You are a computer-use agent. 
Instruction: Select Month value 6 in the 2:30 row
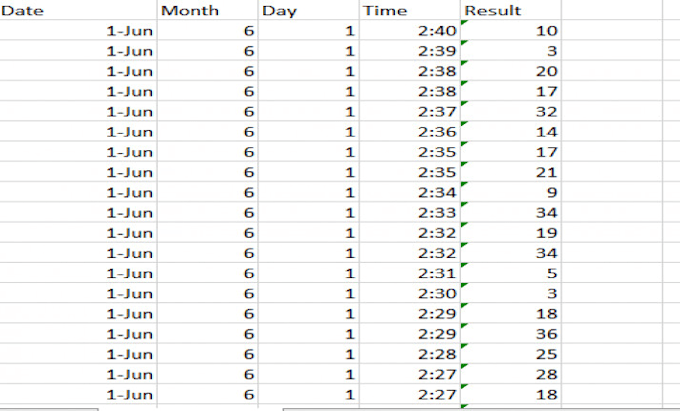tap(207, 293)
